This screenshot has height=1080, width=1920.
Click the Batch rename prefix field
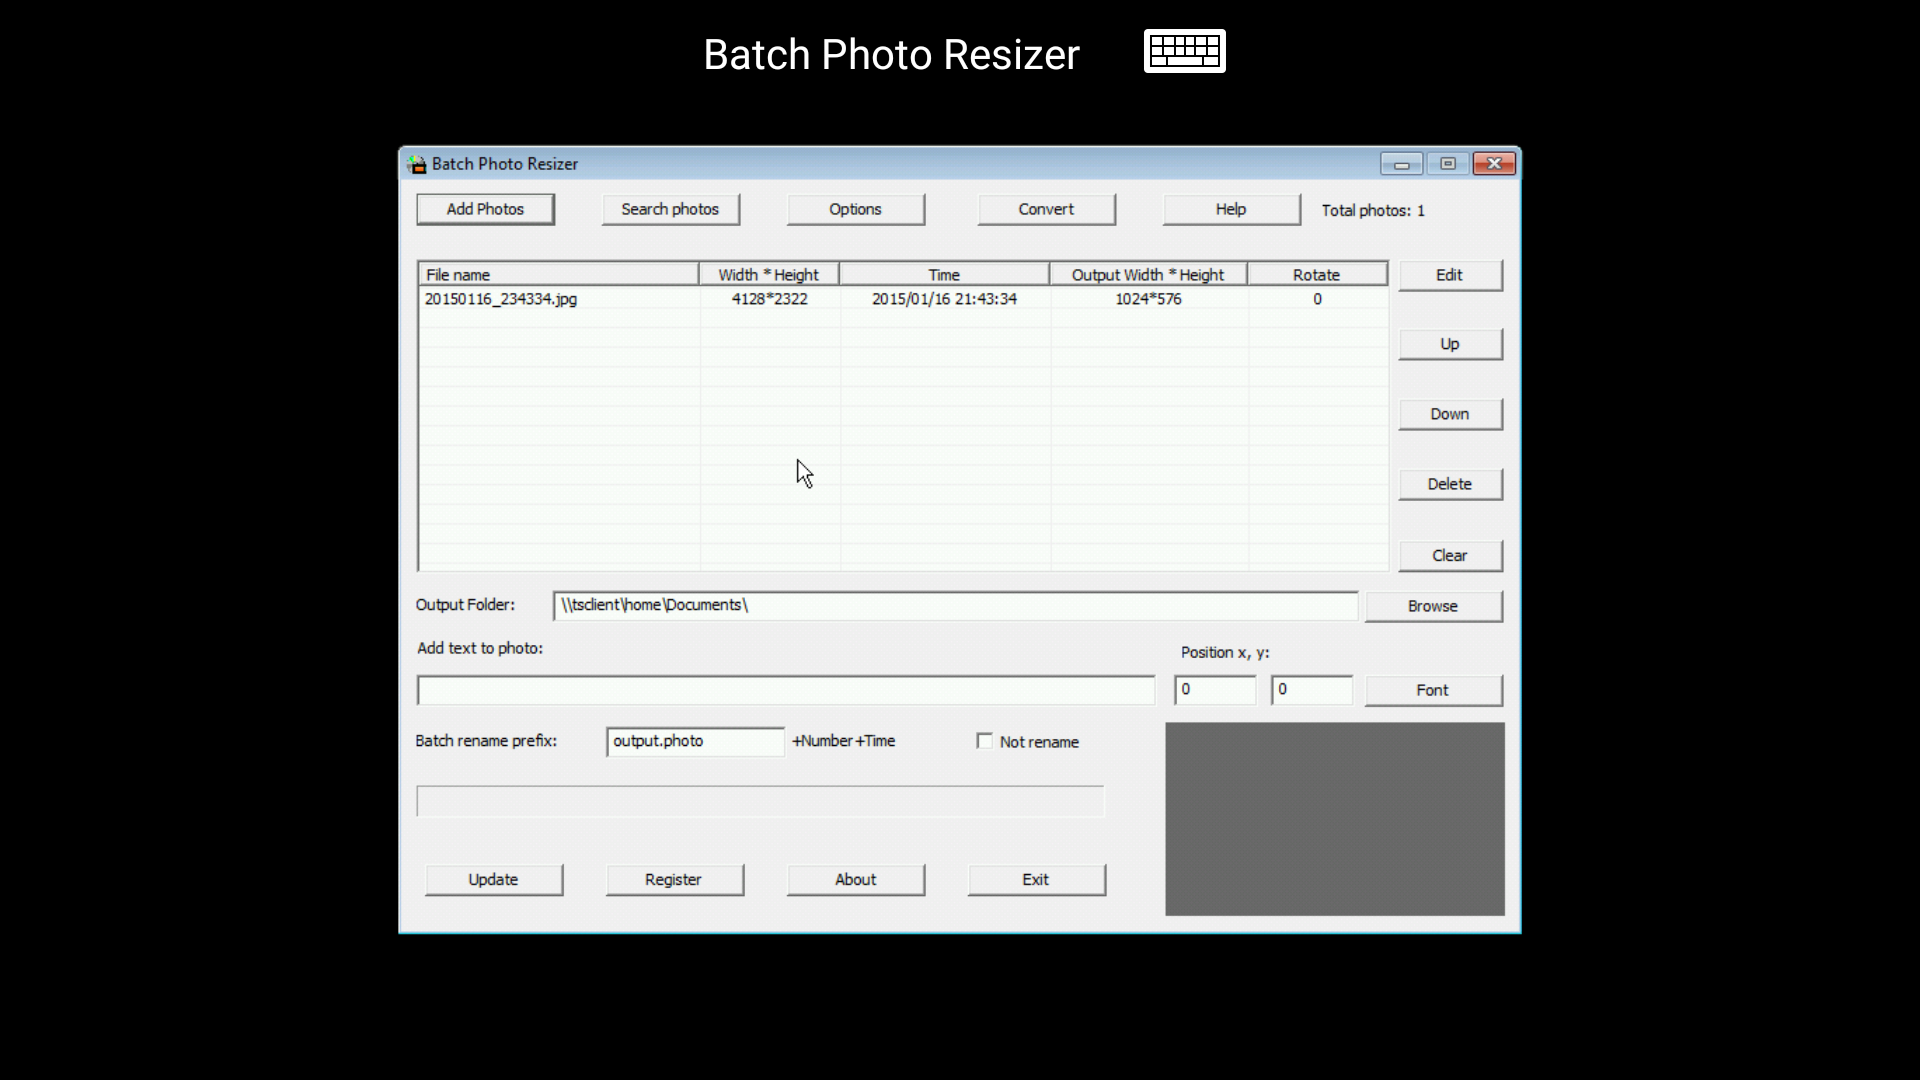(x=695, y=741)
